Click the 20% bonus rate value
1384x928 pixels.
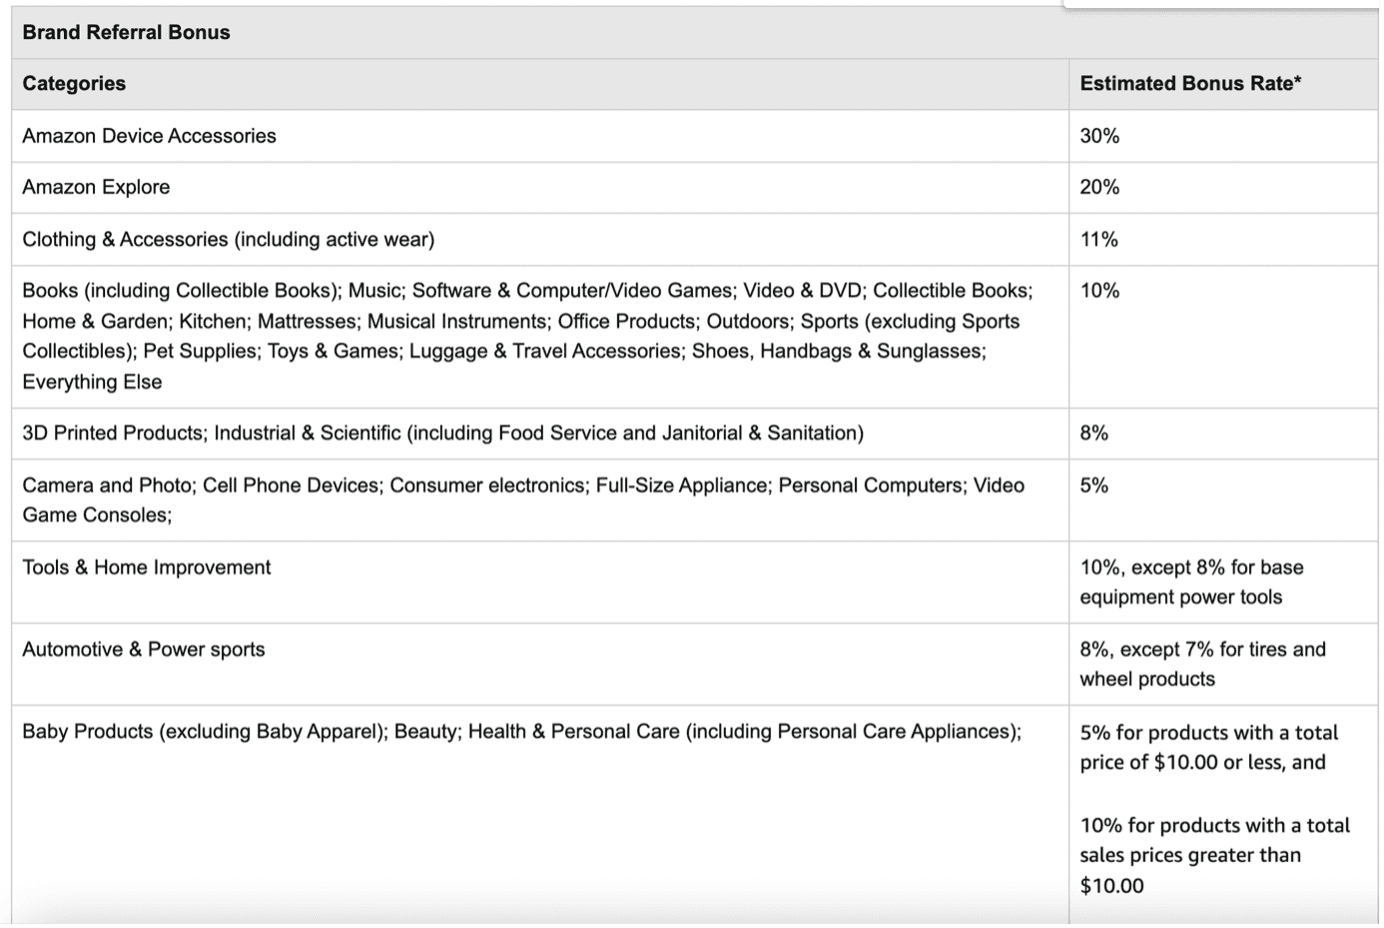(1099, 187)
